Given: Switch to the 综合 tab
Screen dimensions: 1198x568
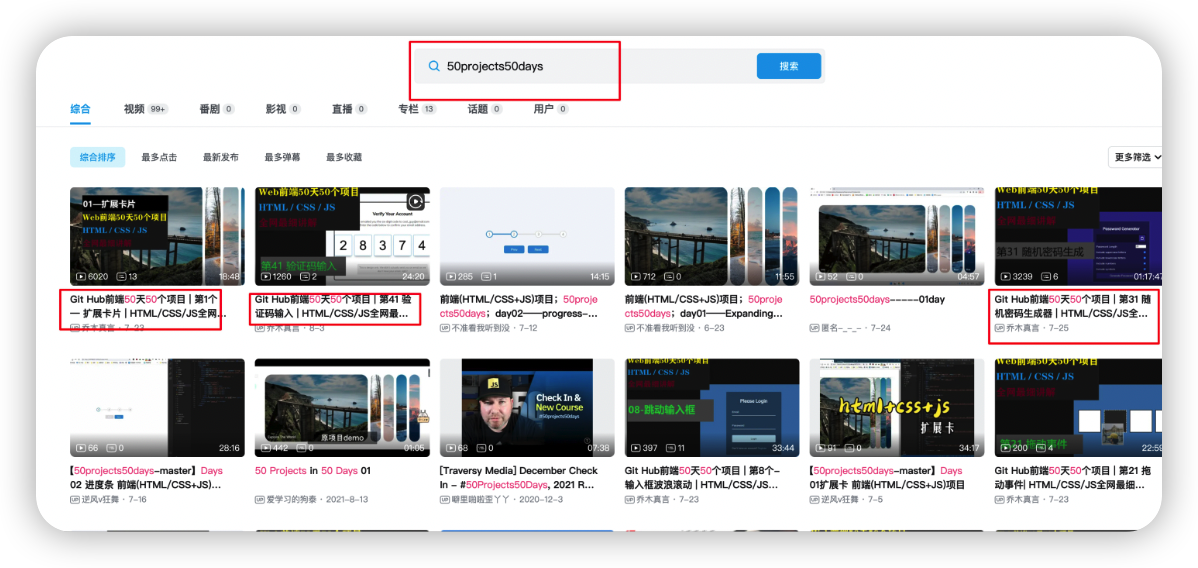Looking at the screenshot, I should [x=80, y=109].
